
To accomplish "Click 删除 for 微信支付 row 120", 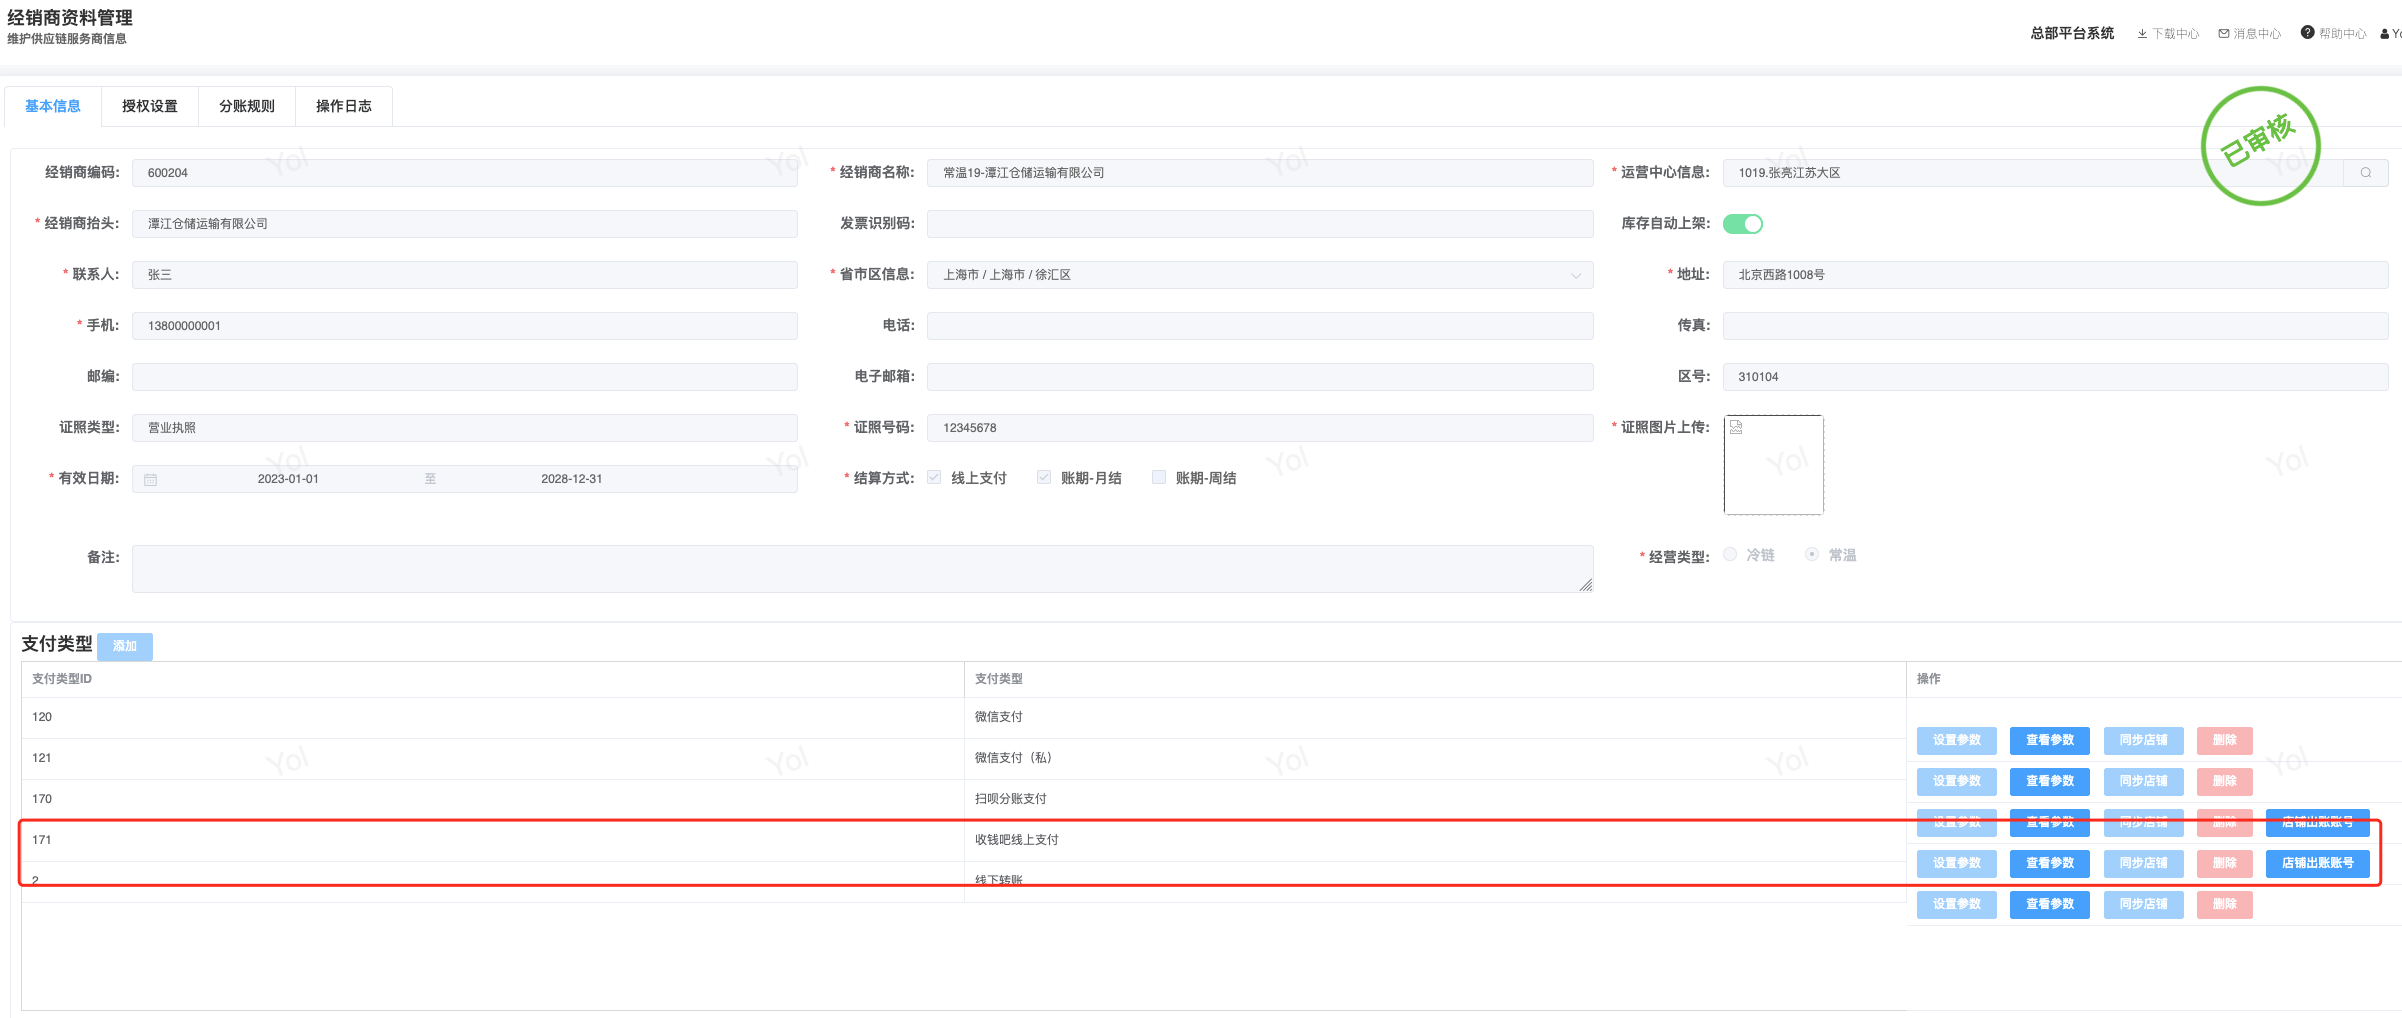I will (2225, 741).
